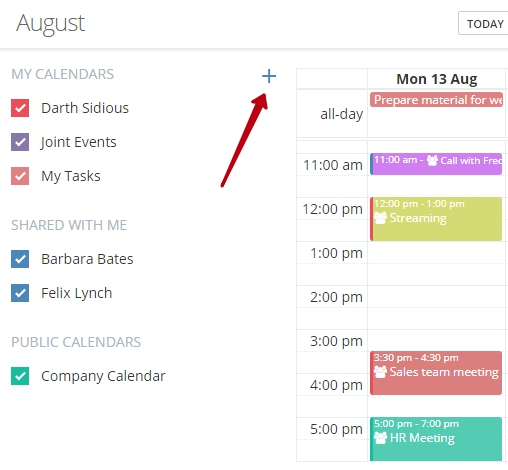Hide Barbara Bates shared calendar
Image resolution: width=508 pixels, height=470 pixels.
tap(20, 259)
